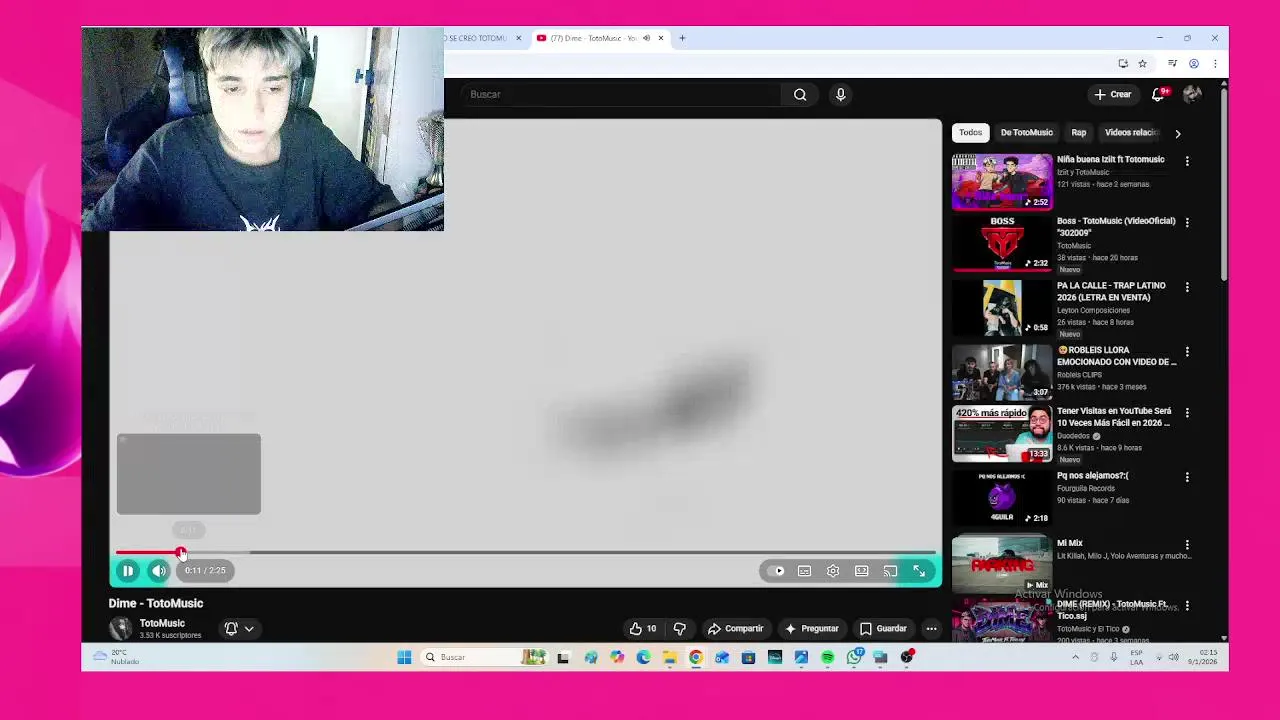
Task: Click the Preguntar button
Action: pos(811,629)
